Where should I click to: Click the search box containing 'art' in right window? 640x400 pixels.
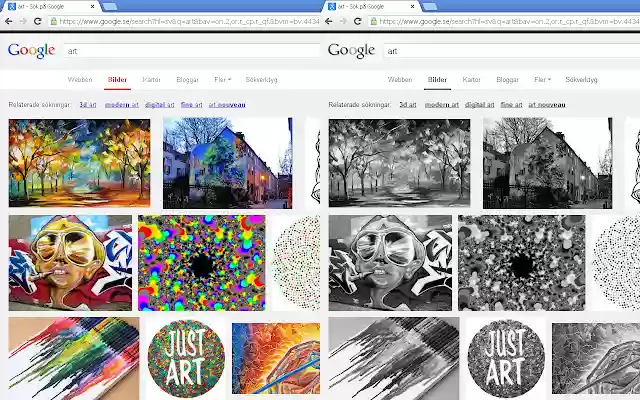(x=512, y=51)
